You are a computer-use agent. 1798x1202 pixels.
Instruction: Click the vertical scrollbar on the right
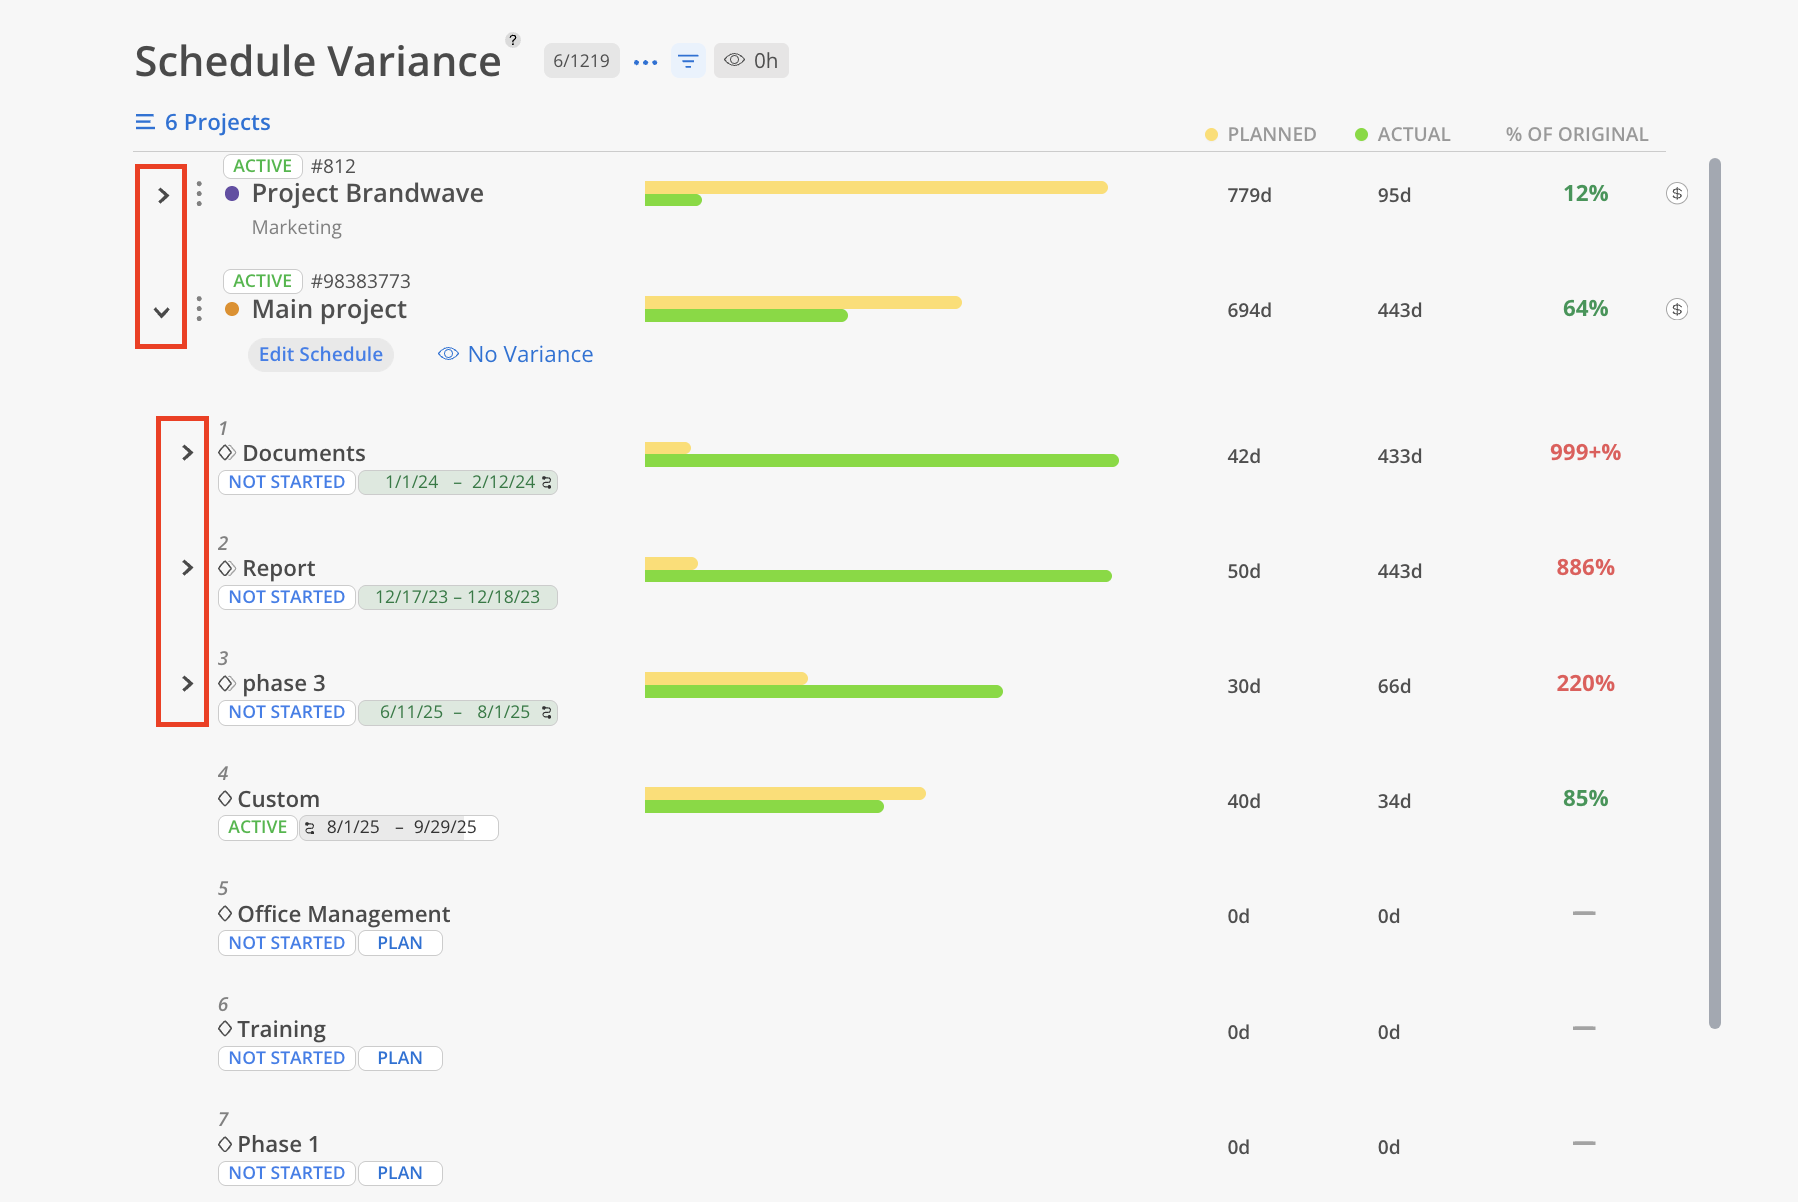1714,592
